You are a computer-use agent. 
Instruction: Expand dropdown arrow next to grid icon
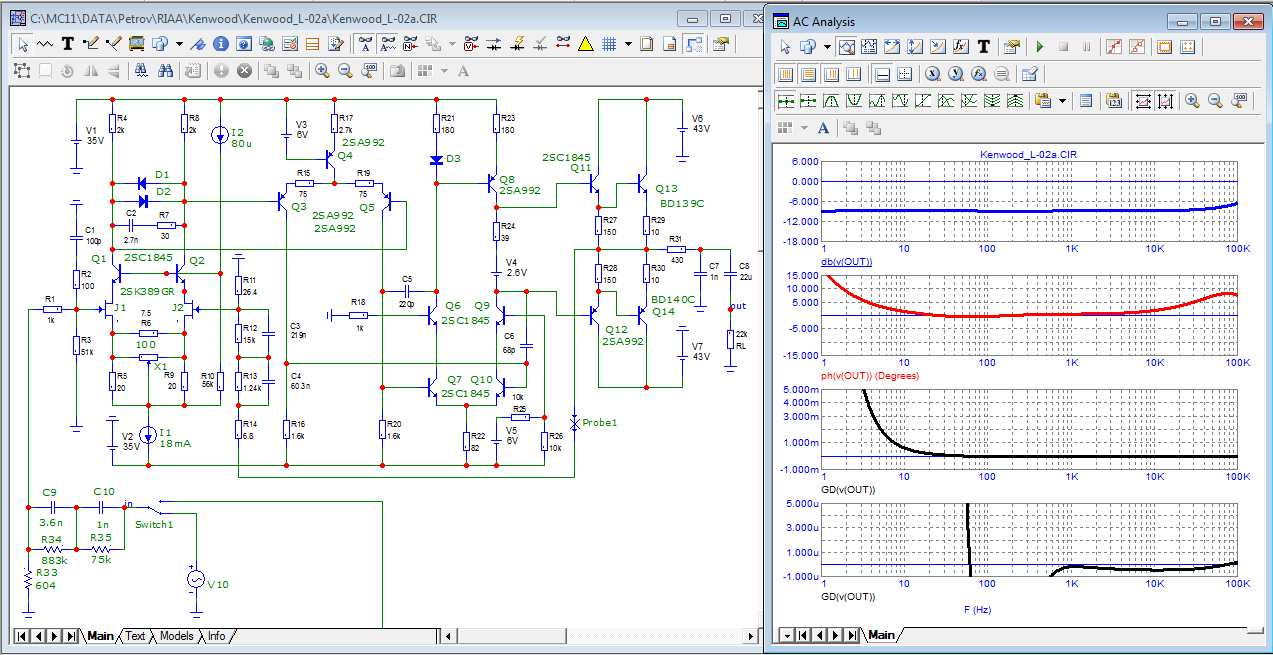pyautogui.click(x=628, y=43)
